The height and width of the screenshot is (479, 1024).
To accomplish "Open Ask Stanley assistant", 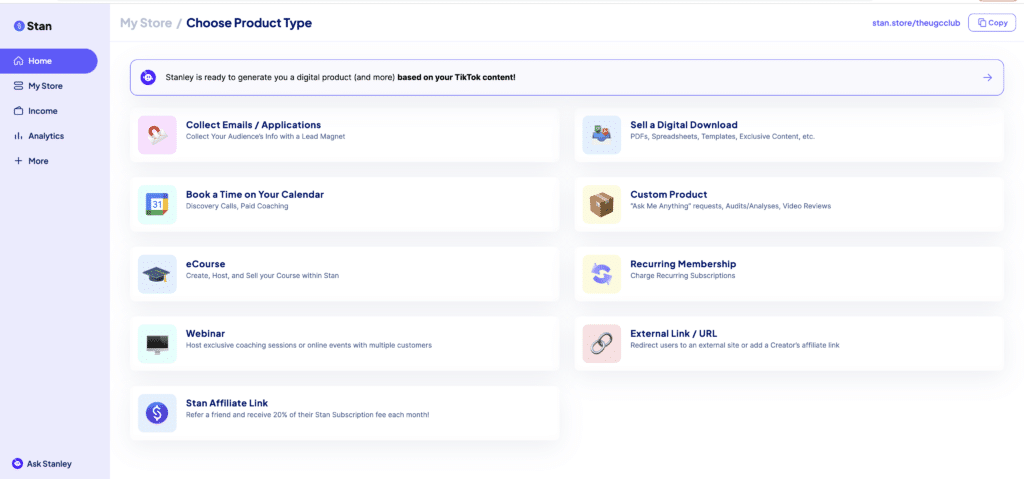I will (42, 463).
